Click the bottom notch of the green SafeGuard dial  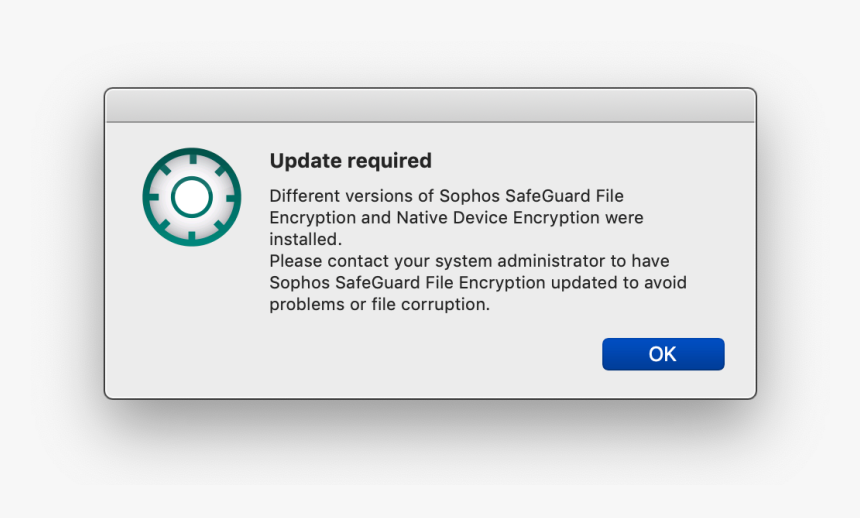click(192, 235)
